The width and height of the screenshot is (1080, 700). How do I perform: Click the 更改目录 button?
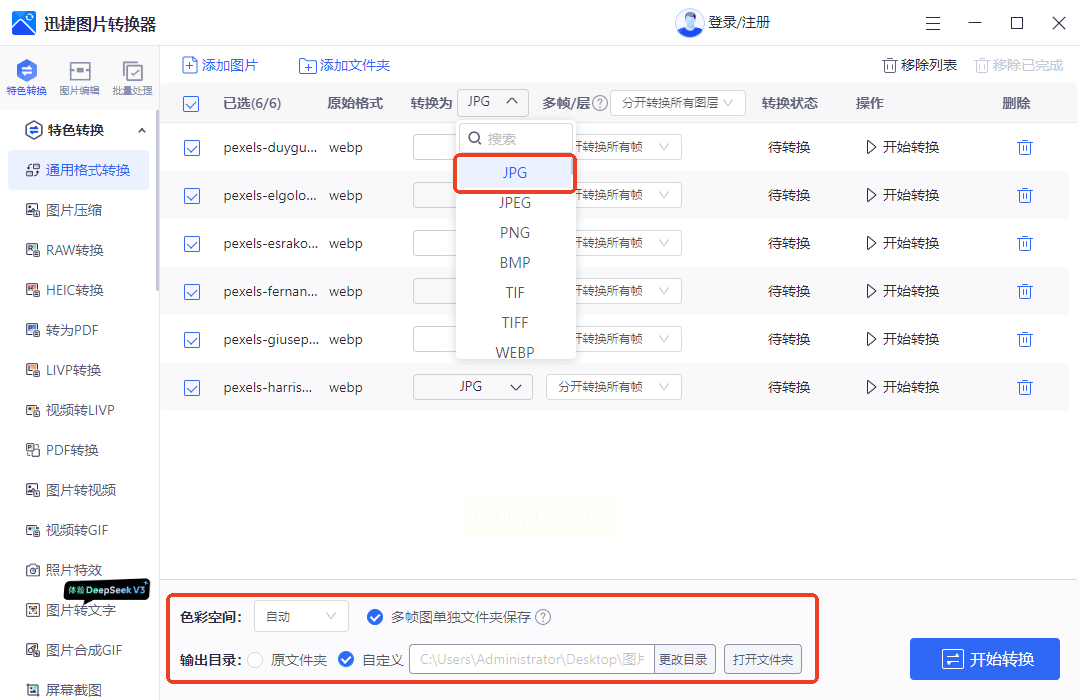pos(685,660)
